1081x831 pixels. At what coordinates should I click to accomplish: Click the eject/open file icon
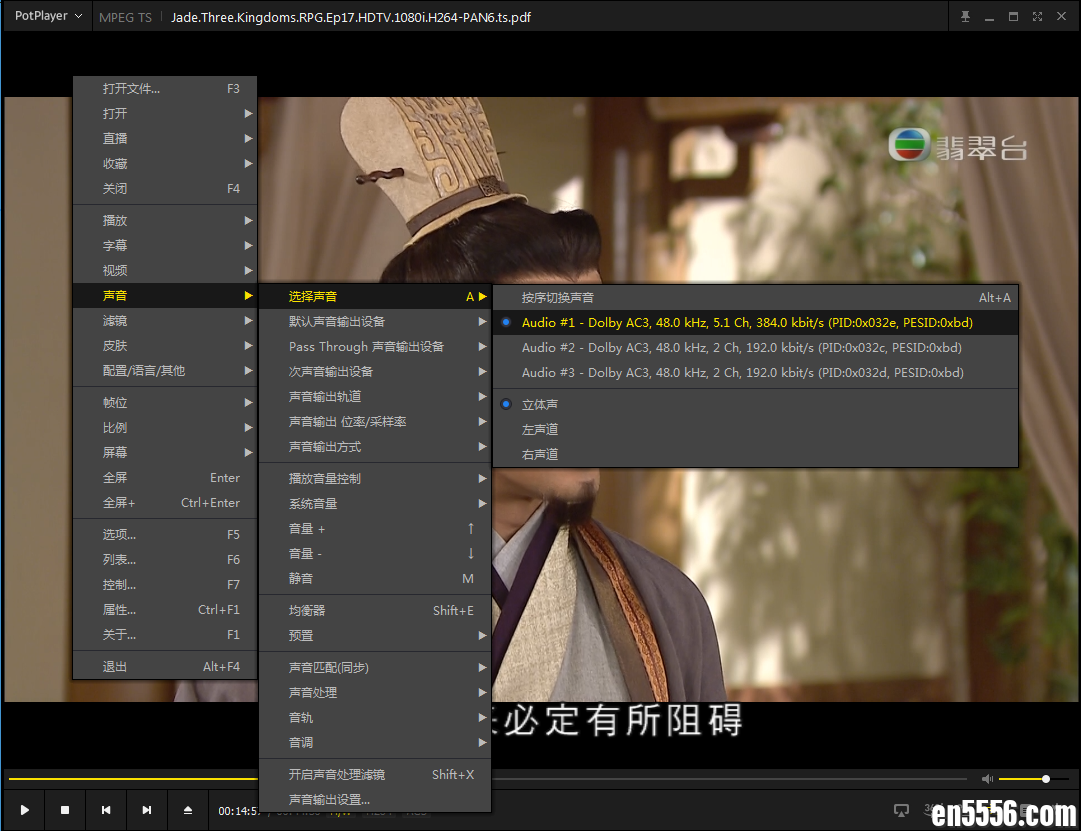click(188, 810)
